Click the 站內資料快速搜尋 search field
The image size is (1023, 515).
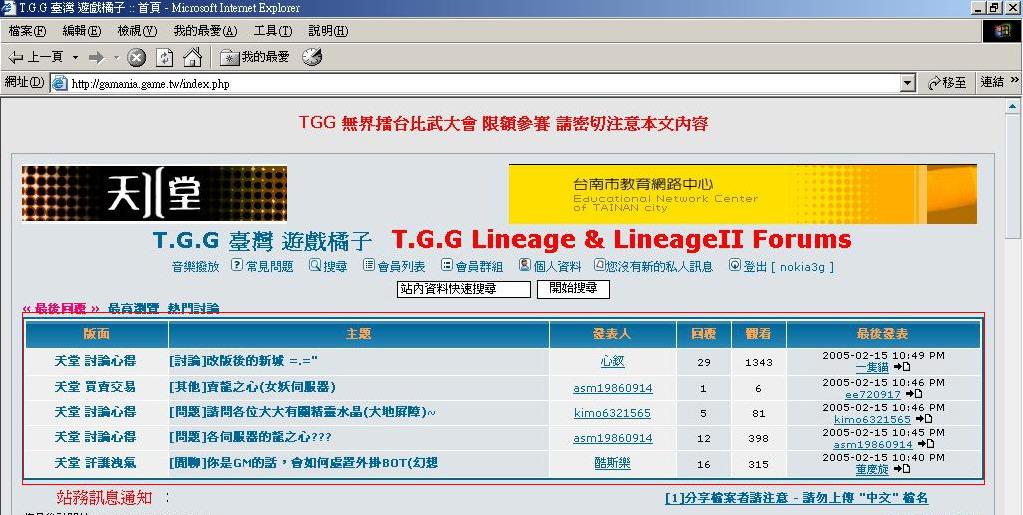click(464, 289)
